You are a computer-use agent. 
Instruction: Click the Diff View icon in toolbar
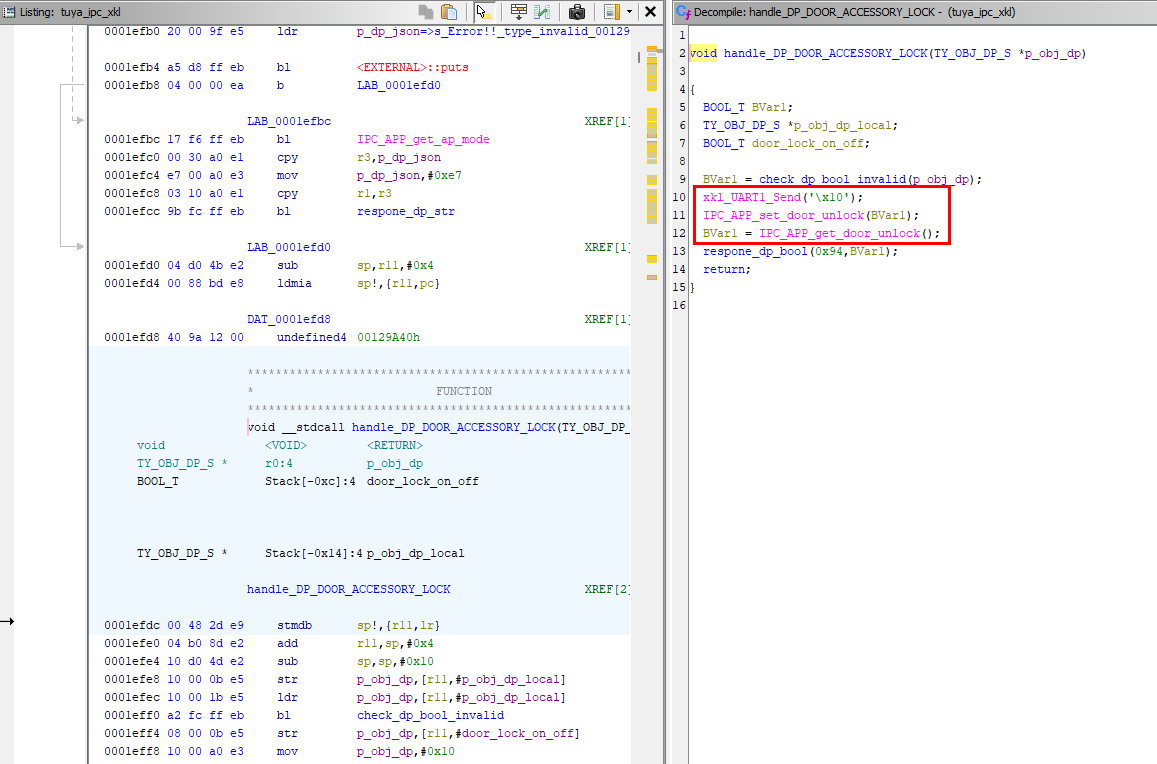tap(542, 12)
